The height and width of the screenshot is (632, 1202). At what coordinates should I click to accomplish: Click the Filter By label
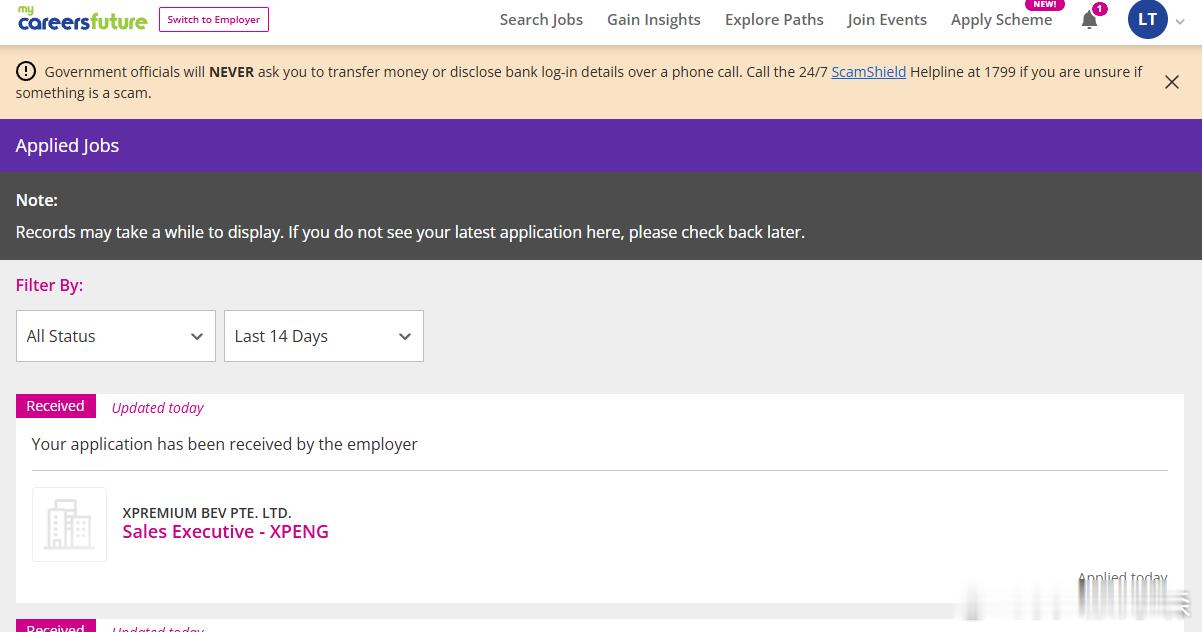[x=49, y=285]
